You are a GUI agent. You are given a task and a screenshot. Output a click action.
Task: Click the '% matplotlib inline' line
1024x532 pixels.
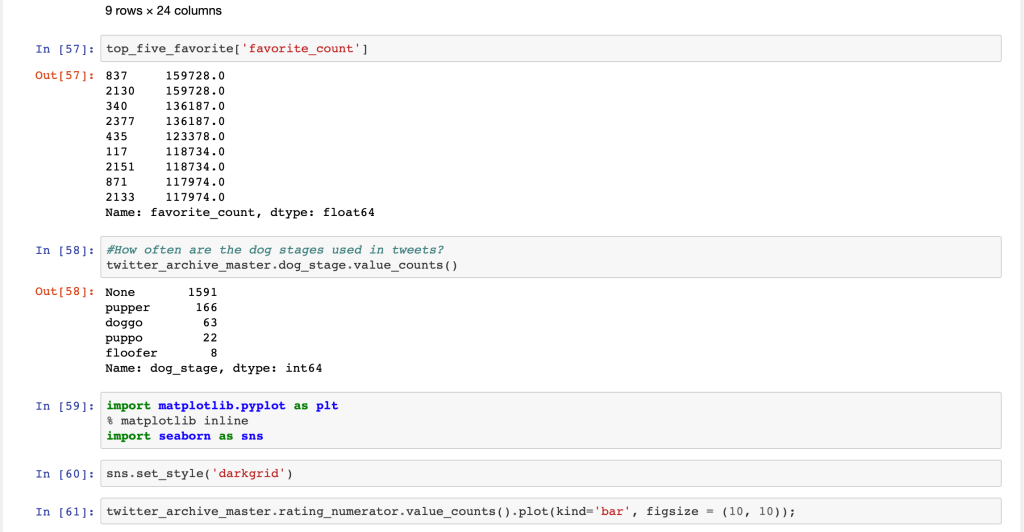pyautogui.click(x=177, y=421)
